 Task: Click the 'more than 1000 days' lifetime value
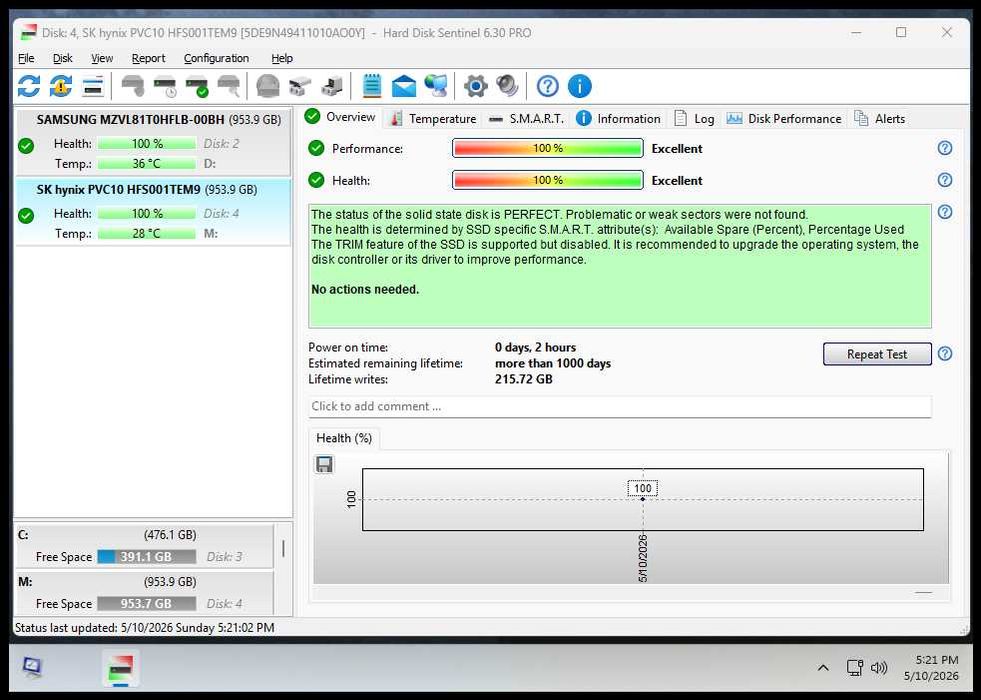tap(553, 363)
